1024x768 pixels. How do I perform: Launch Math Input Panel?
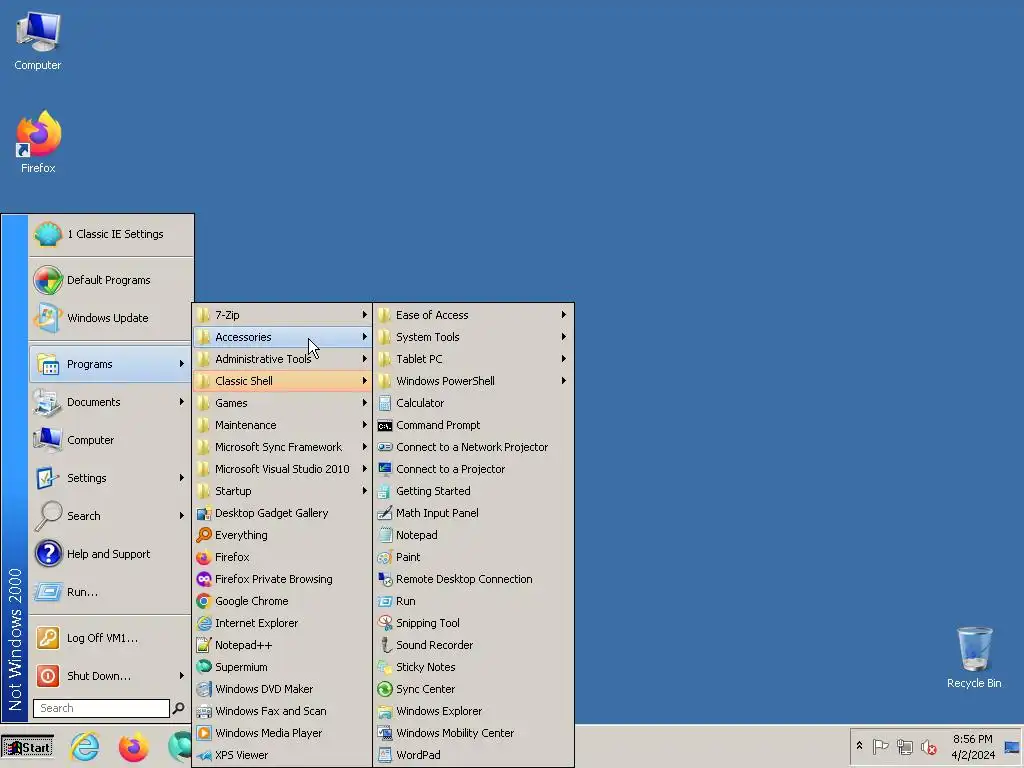[473, 513]
